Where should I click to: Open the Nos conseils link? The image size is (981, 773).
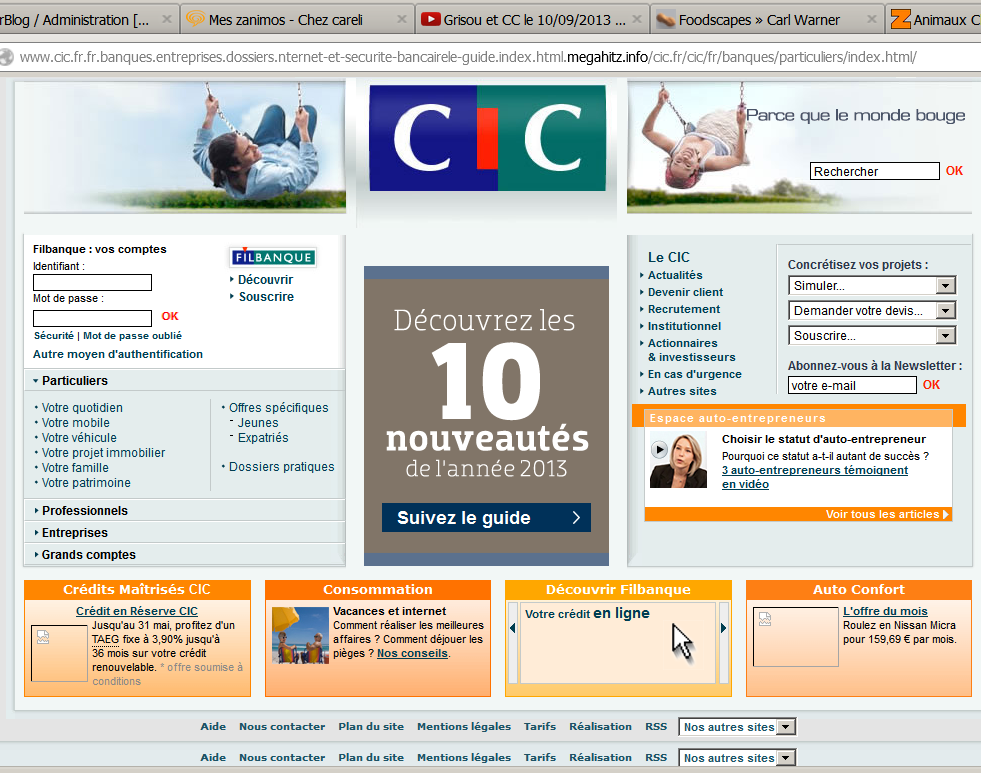412,654
